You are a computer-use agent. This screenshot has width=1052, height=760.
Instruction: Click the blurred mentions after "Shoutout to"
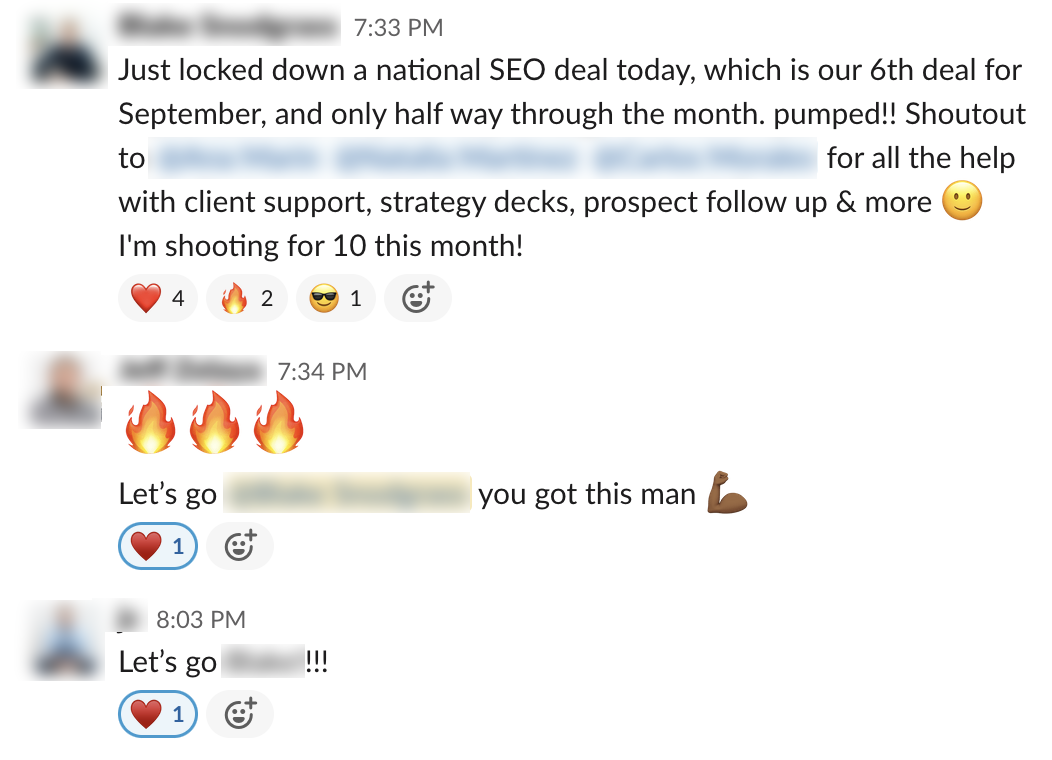click(483, 158)
